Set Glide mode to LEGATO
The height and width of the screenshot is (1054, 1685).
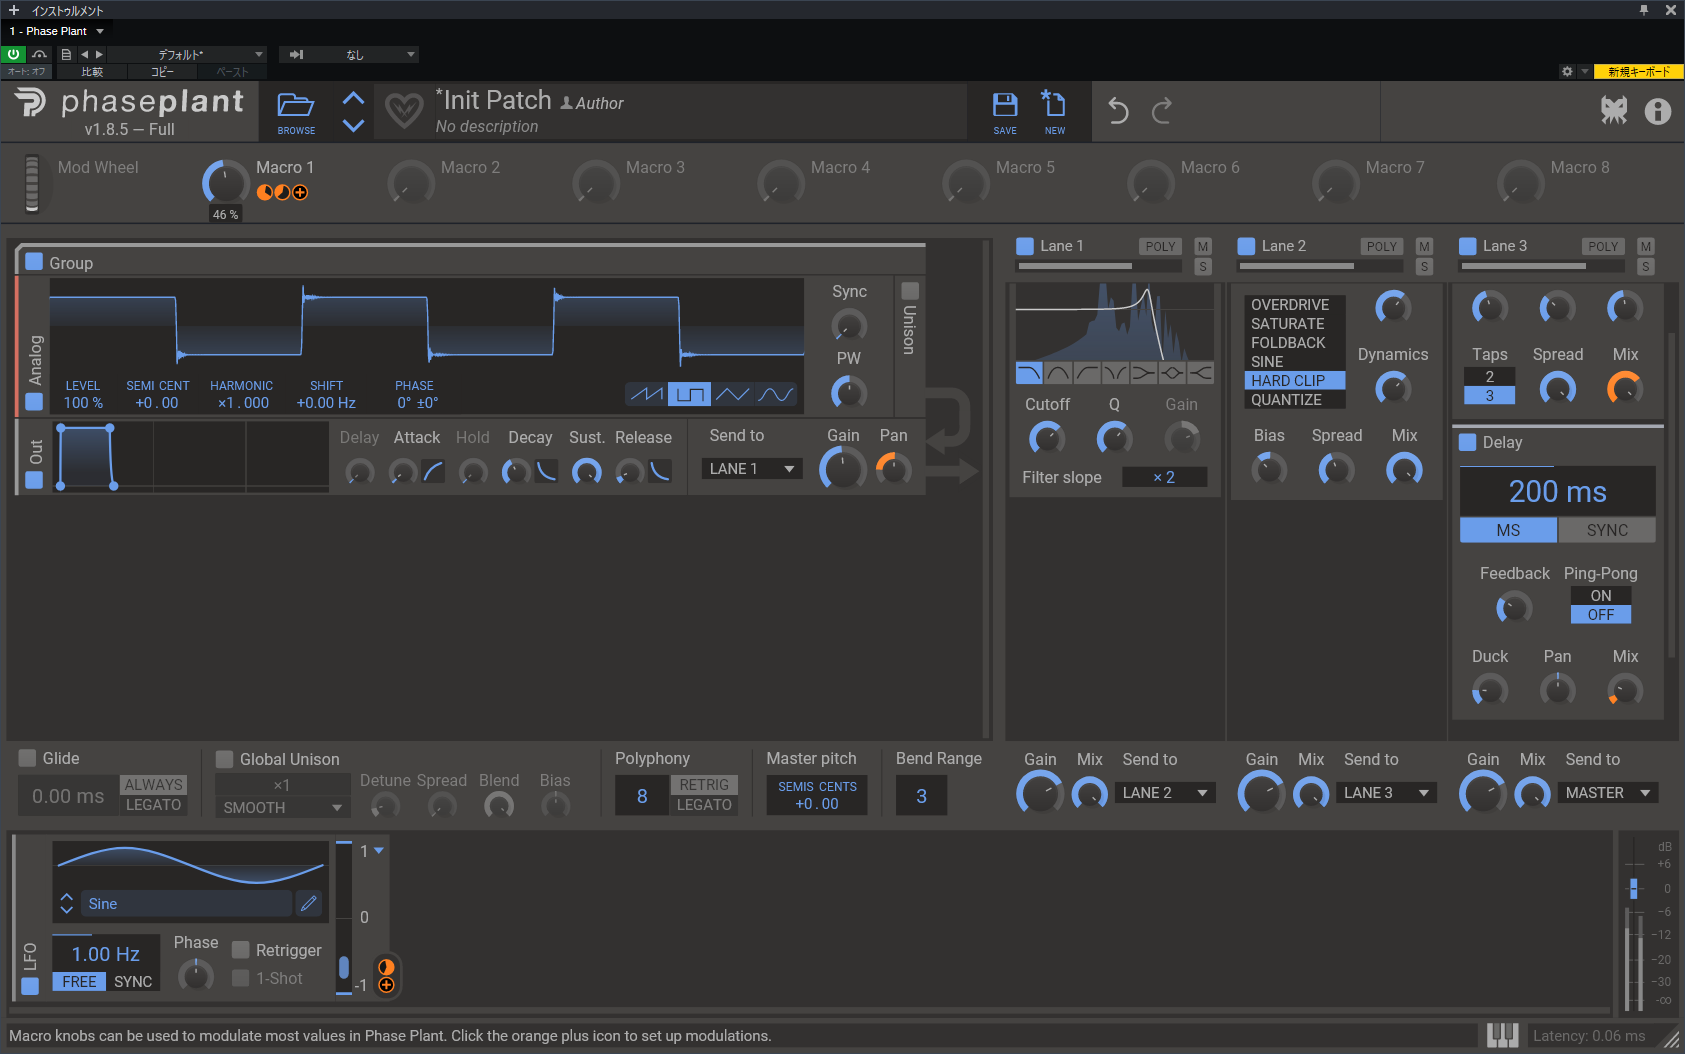(153, 805)
